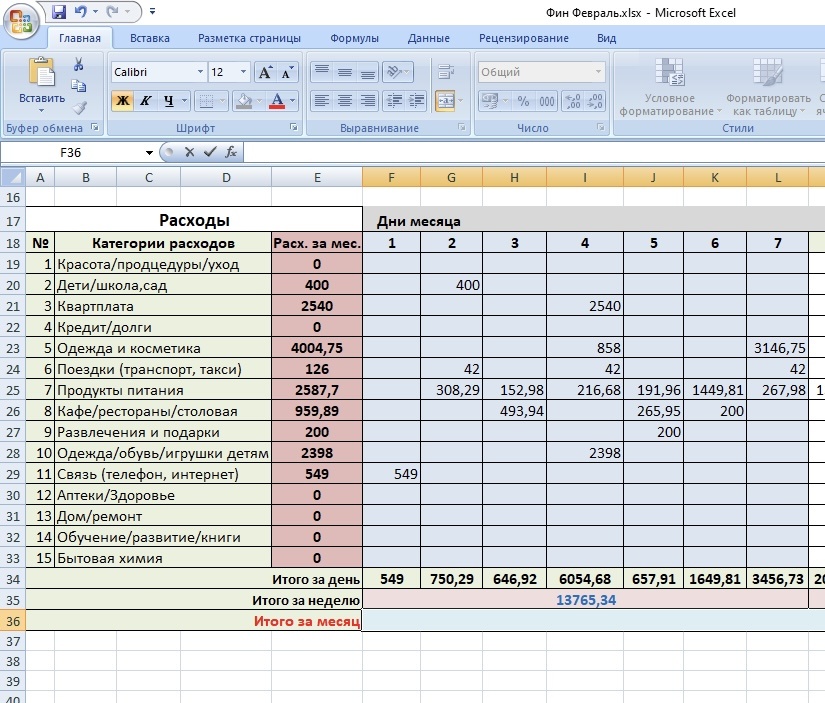The width and height of the screenshot is (825, 703).
Task: Customize Quick Access Toolbar dropdown
Action: point(152,11)
